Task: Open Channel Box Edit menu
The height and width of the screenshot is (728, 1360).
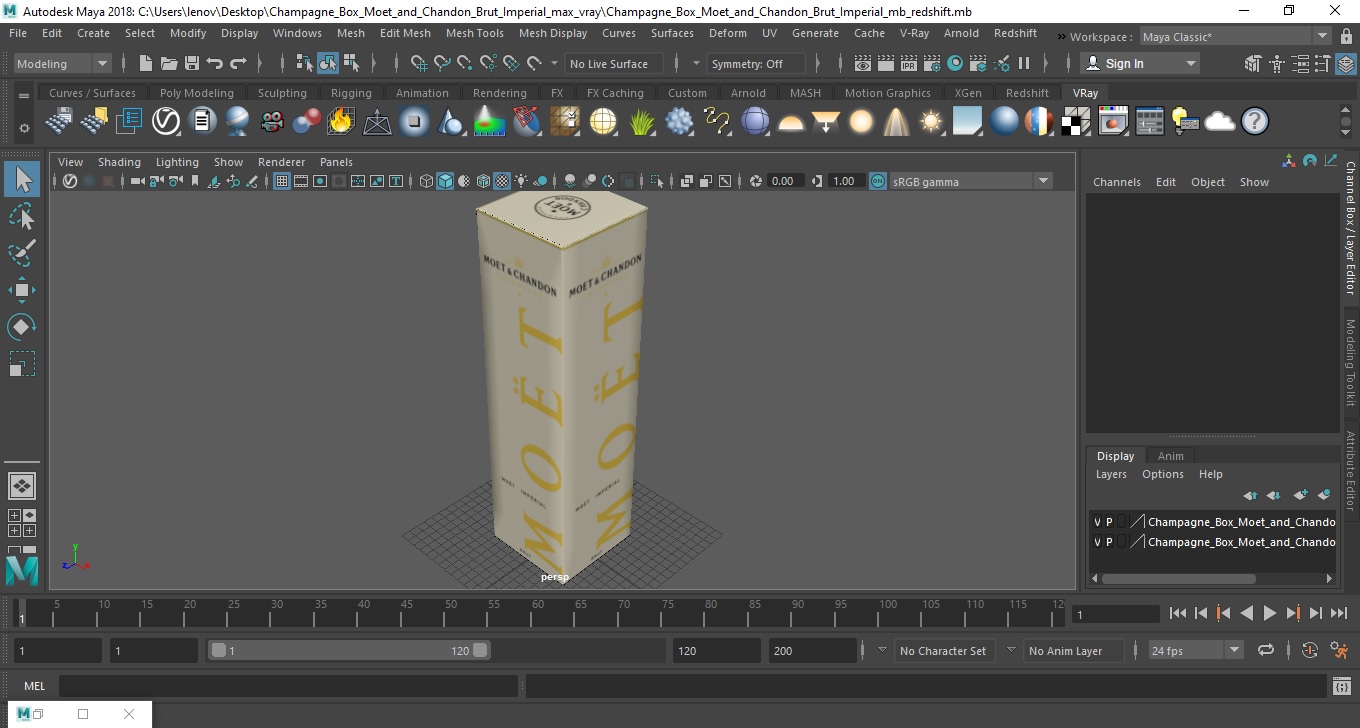Action: pos(1166,182)
